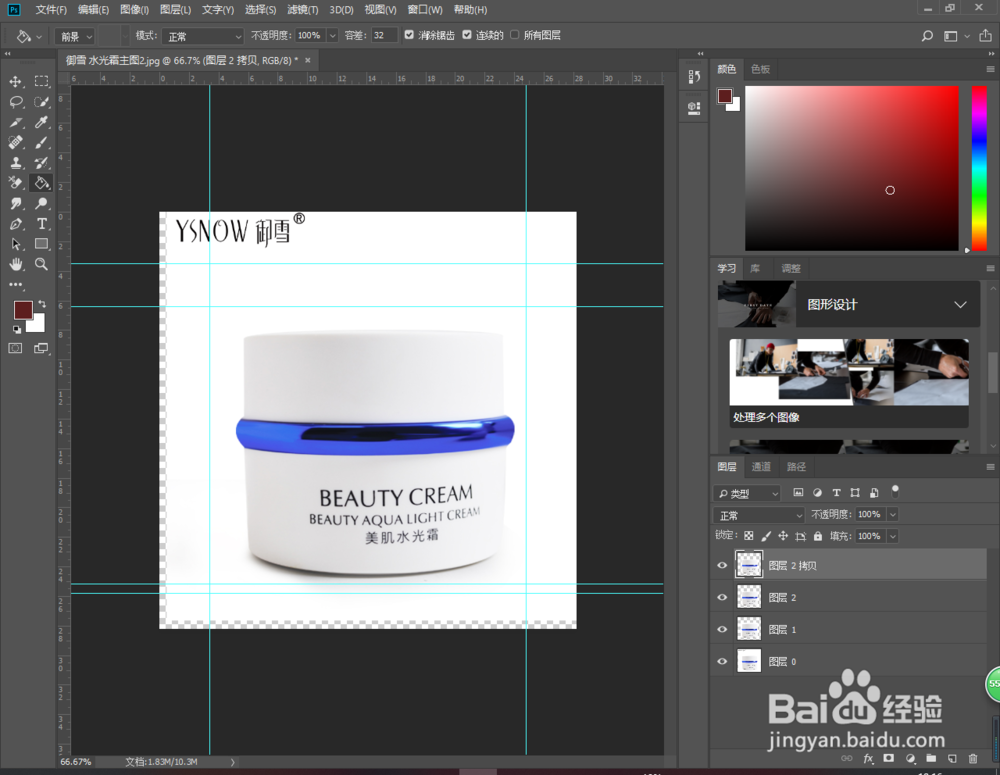Select the Brush tool

coord(41,143)
